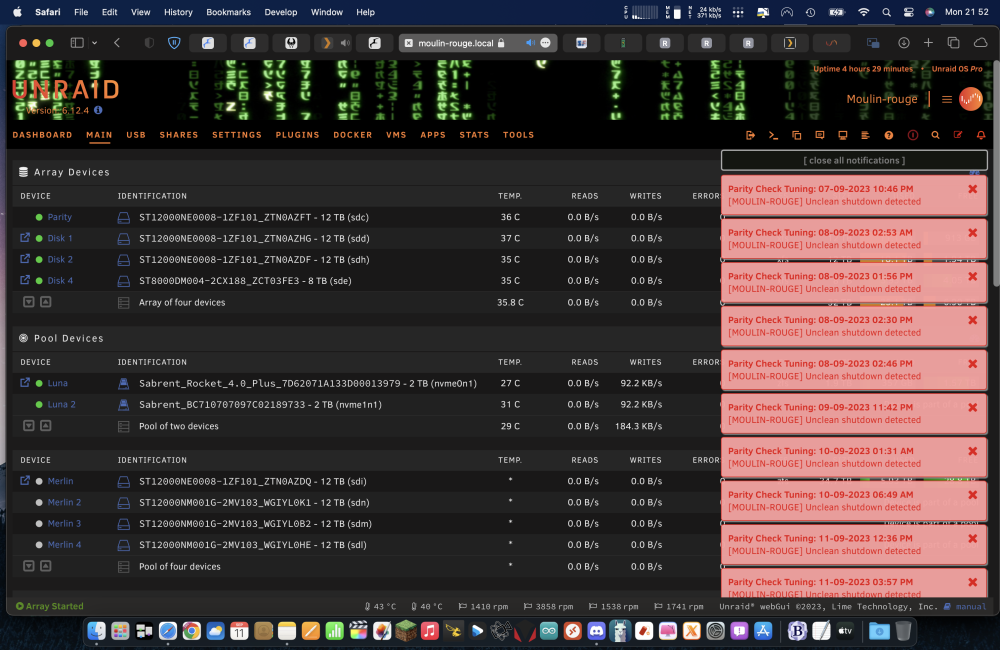Browse the Merlin pool via link icon

[25, 481]
